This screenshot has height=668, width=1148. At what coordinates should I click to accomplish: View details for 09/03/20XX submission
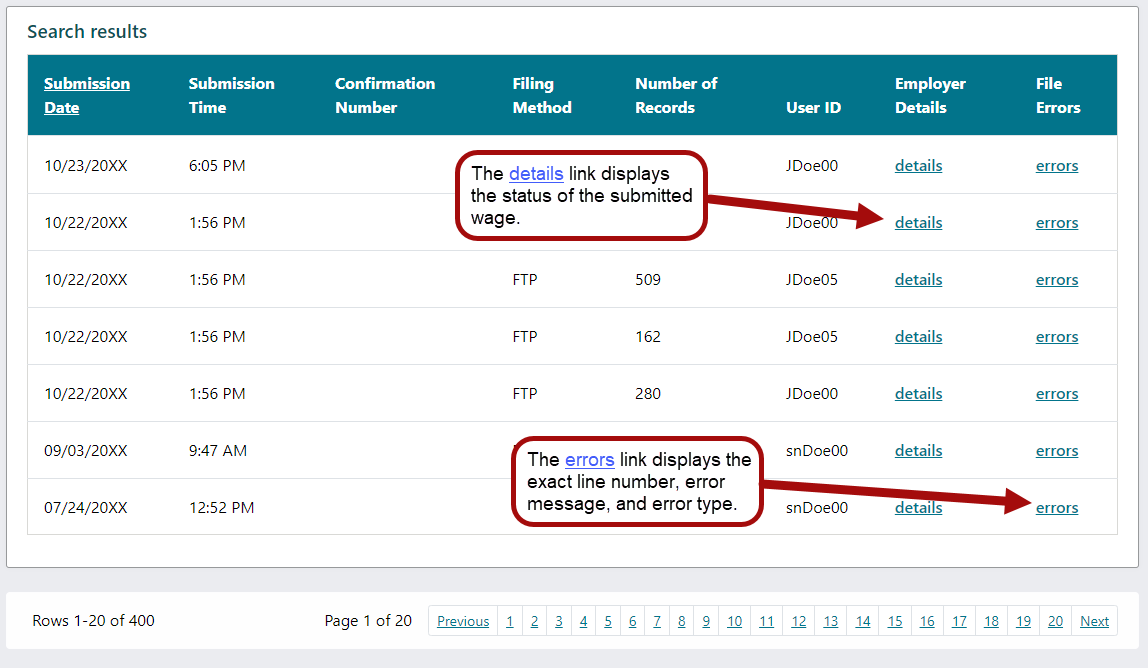(918, 451)
